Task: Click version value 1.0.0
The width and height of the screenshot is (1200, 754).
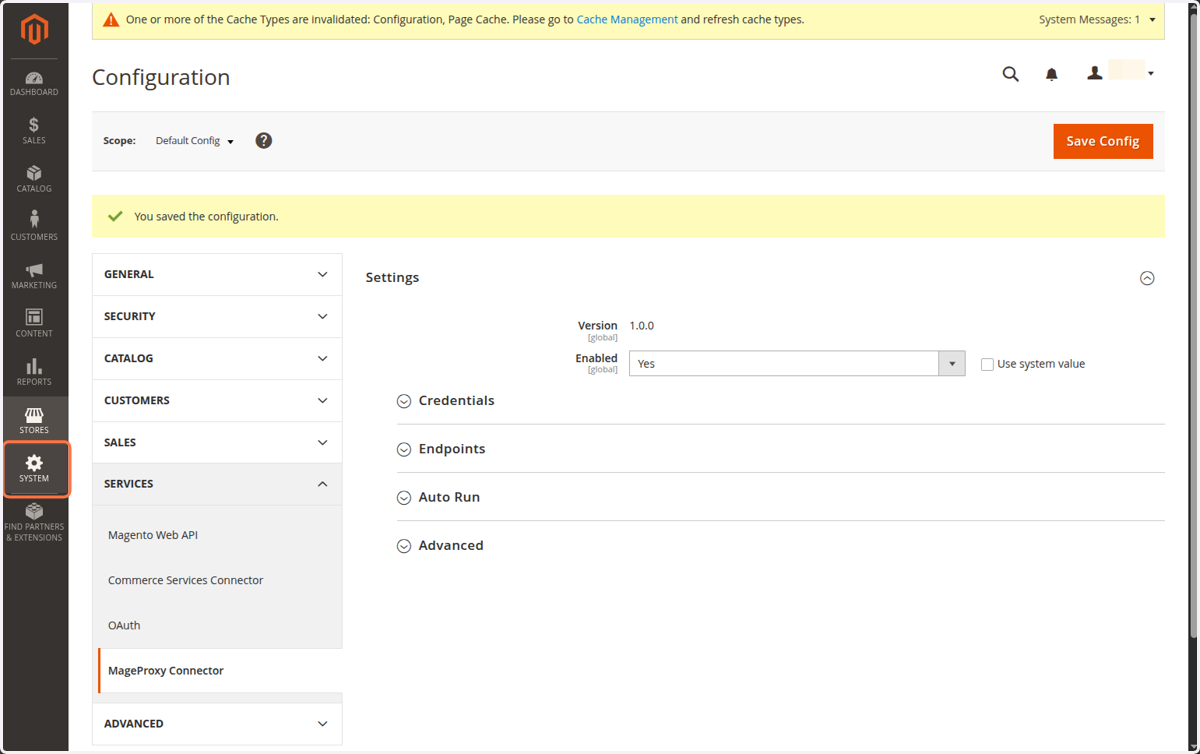Action: click(641, 326)
